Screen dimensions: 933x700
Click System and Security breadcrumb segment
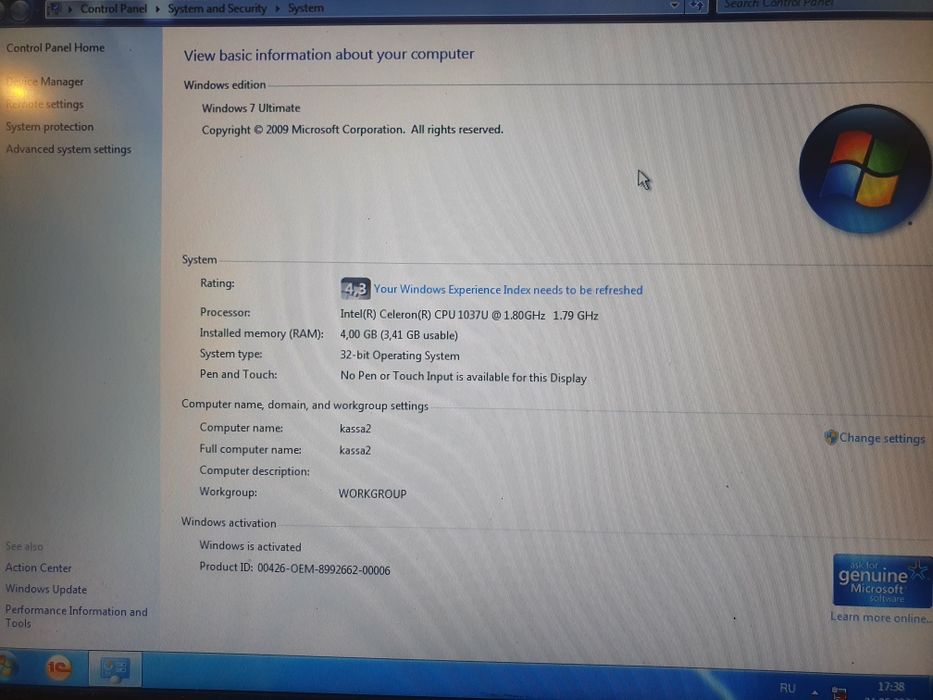pos(217,8)
